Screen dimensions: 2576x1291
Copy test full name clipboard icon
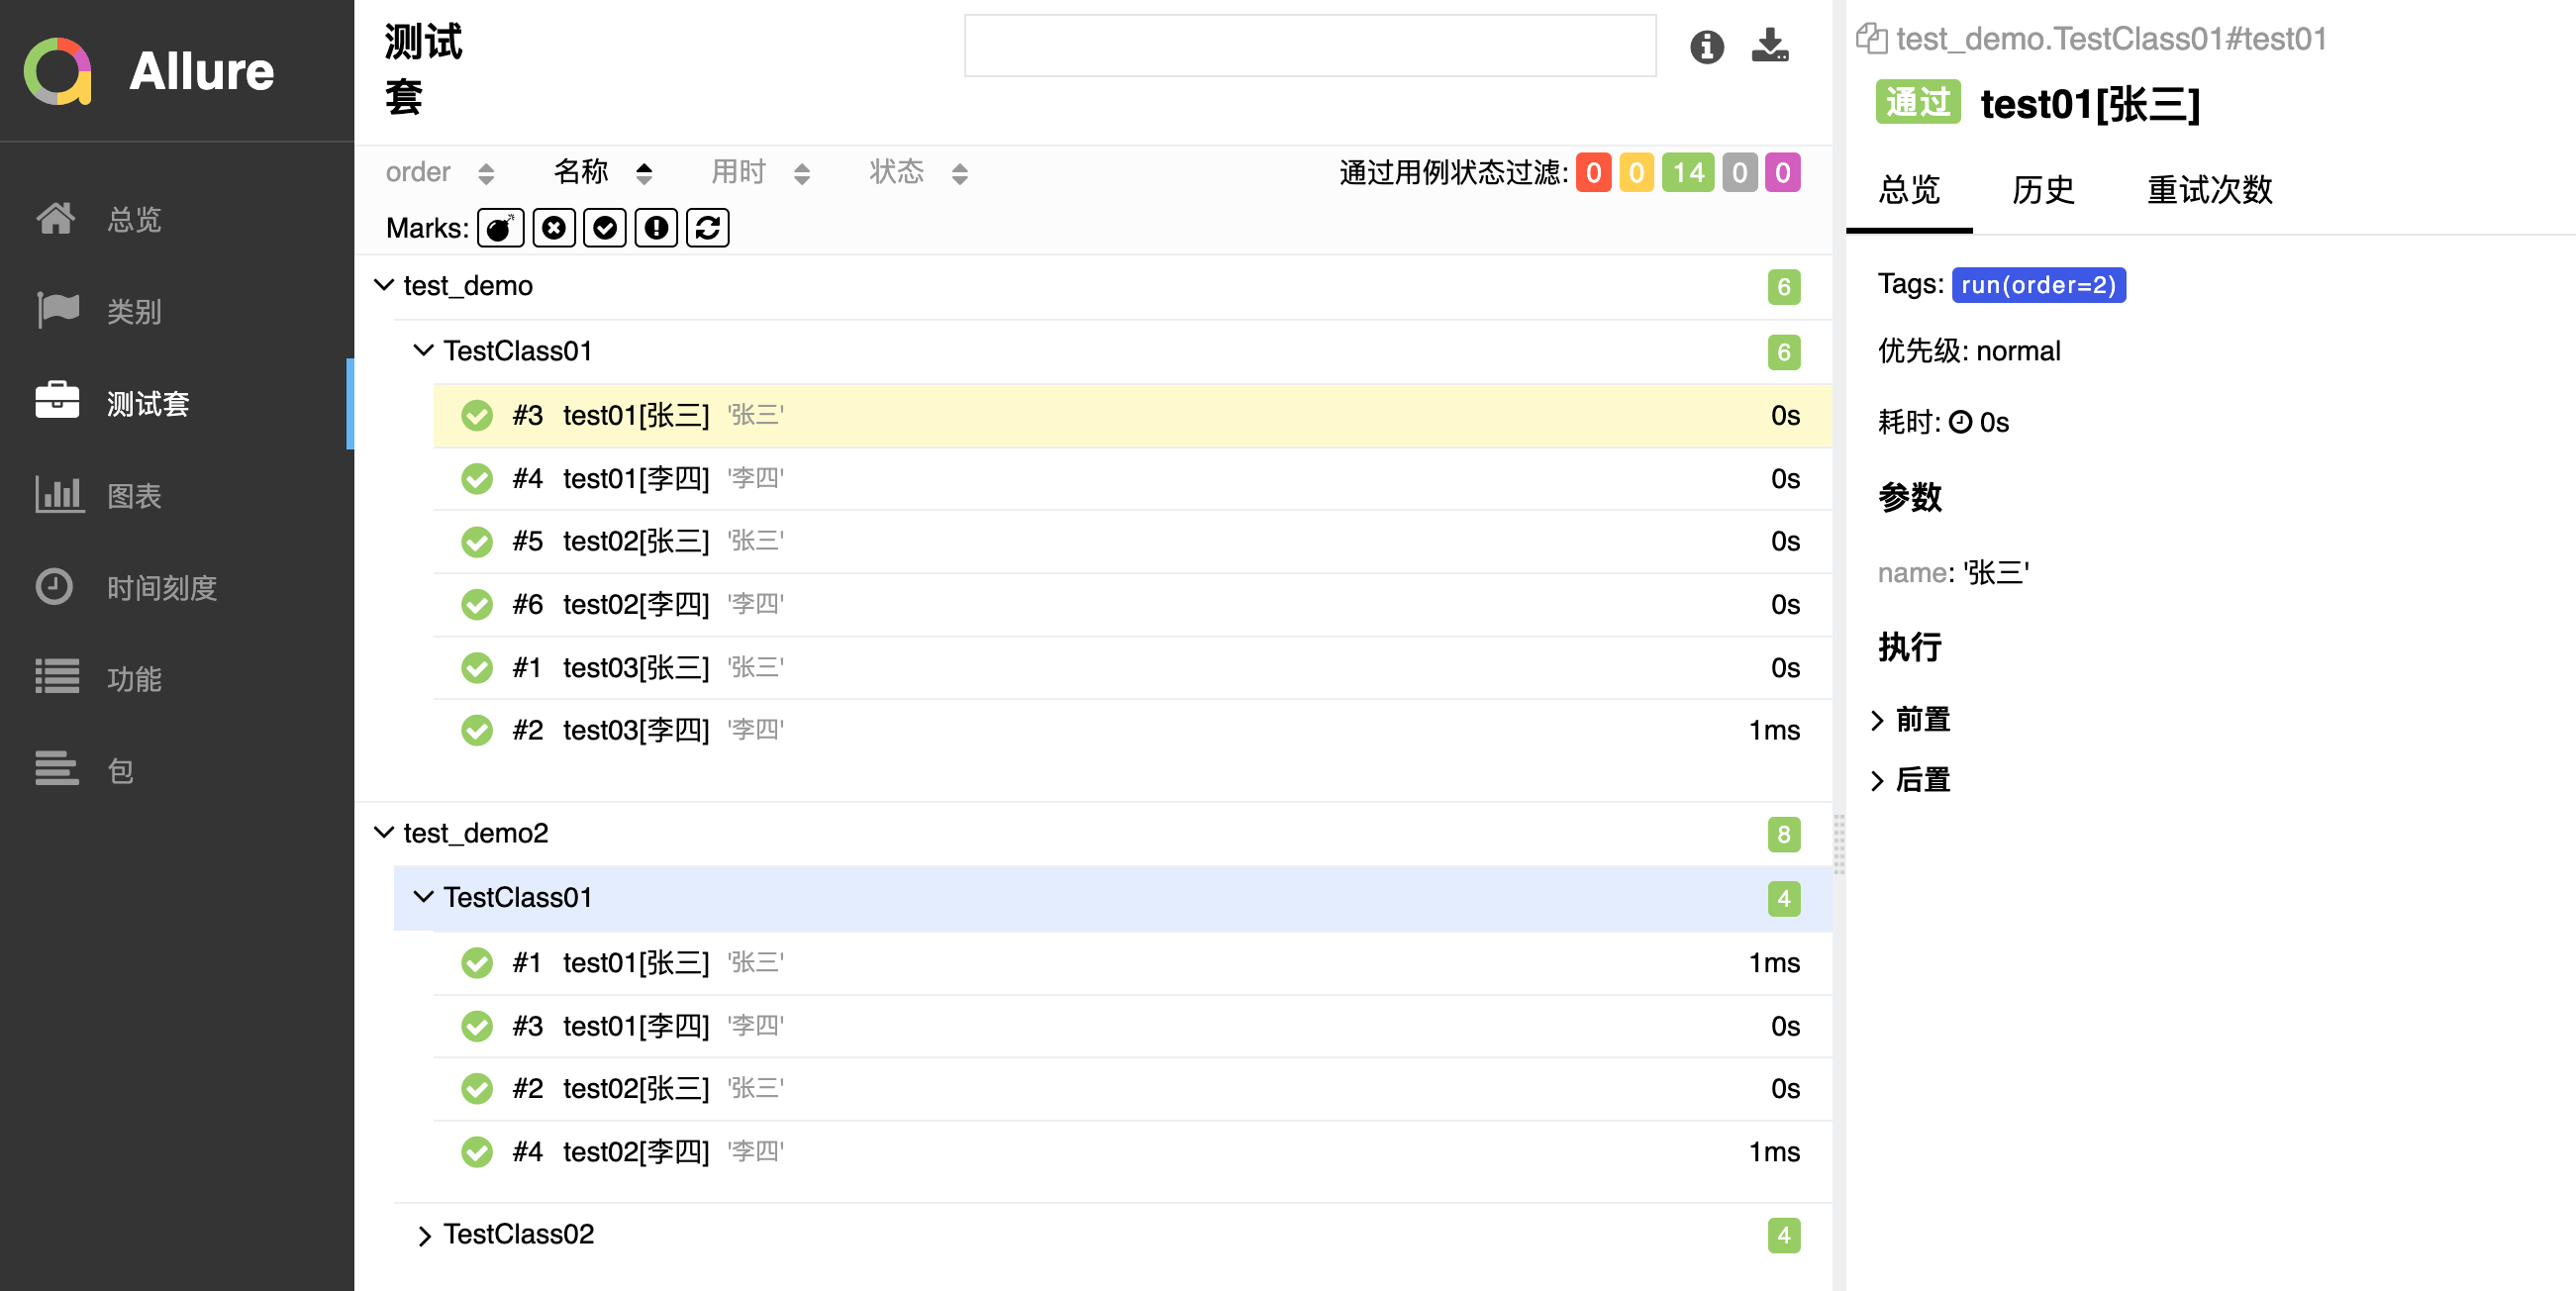point(1870,39)
